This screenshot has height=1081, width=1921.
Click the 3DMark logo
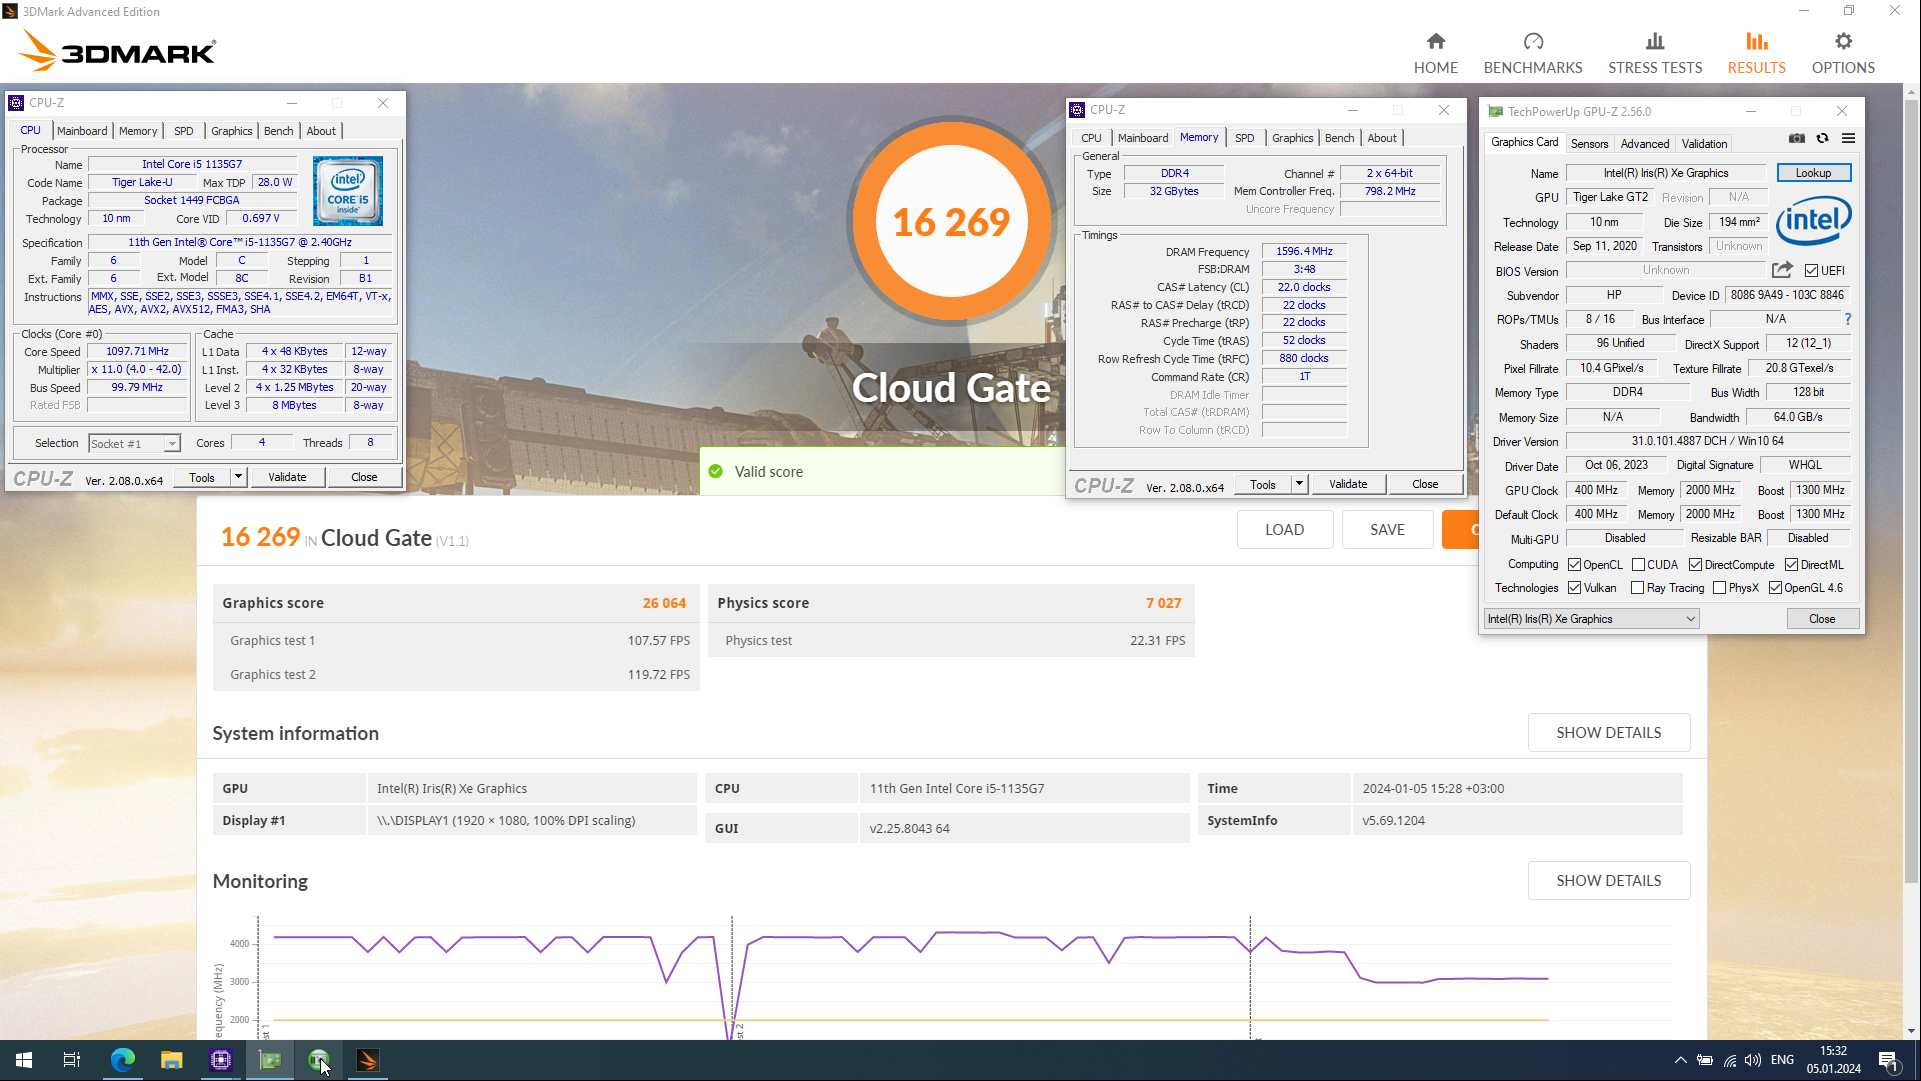pyautogui.click(x=118, y=50)
